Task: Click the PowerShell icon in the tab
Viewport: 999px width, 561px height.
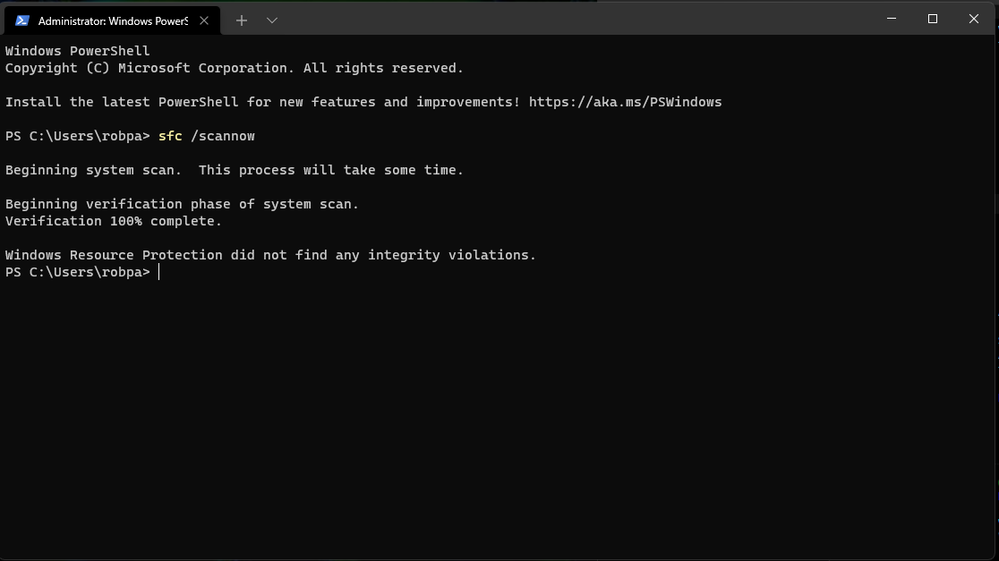Action: click(x=22, y=20)
